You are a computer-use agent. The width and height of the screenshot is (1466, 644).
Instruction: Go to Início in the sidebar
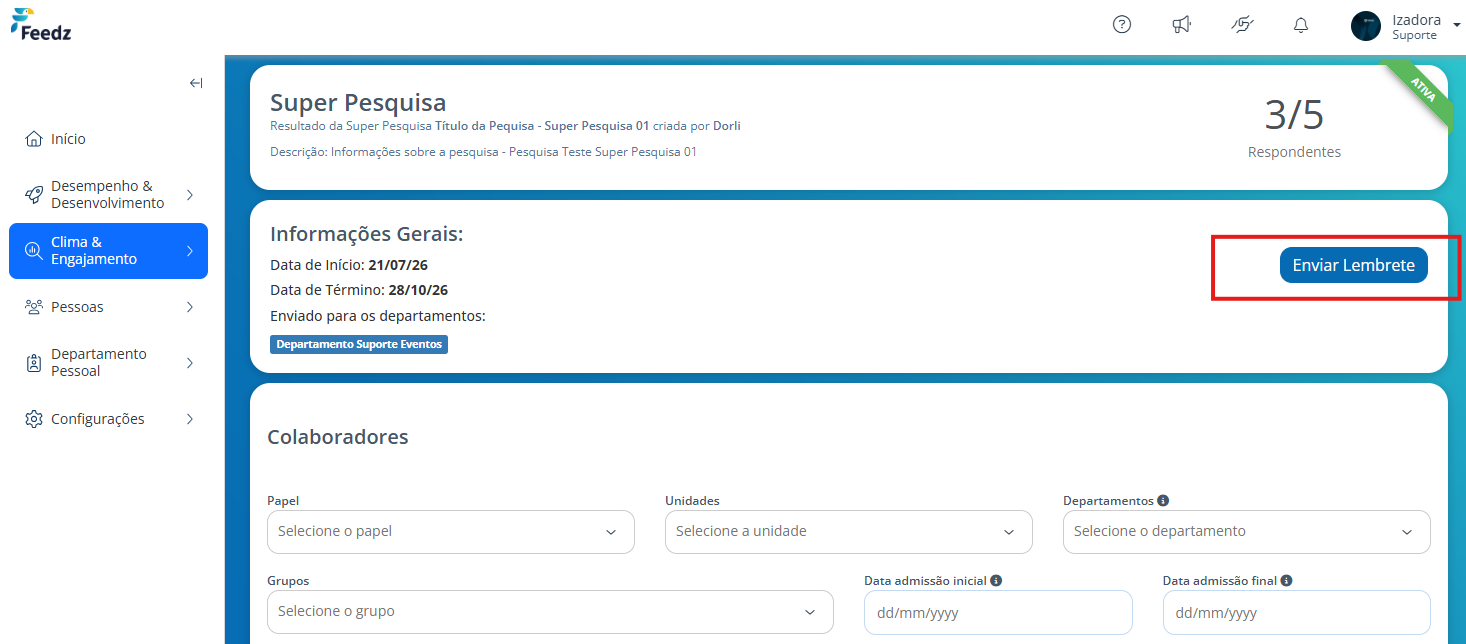pos(108,139)
